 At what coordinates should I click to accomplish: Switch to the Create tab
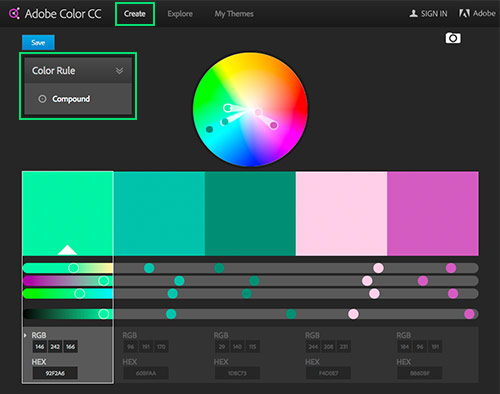click(x=135, y=14)
